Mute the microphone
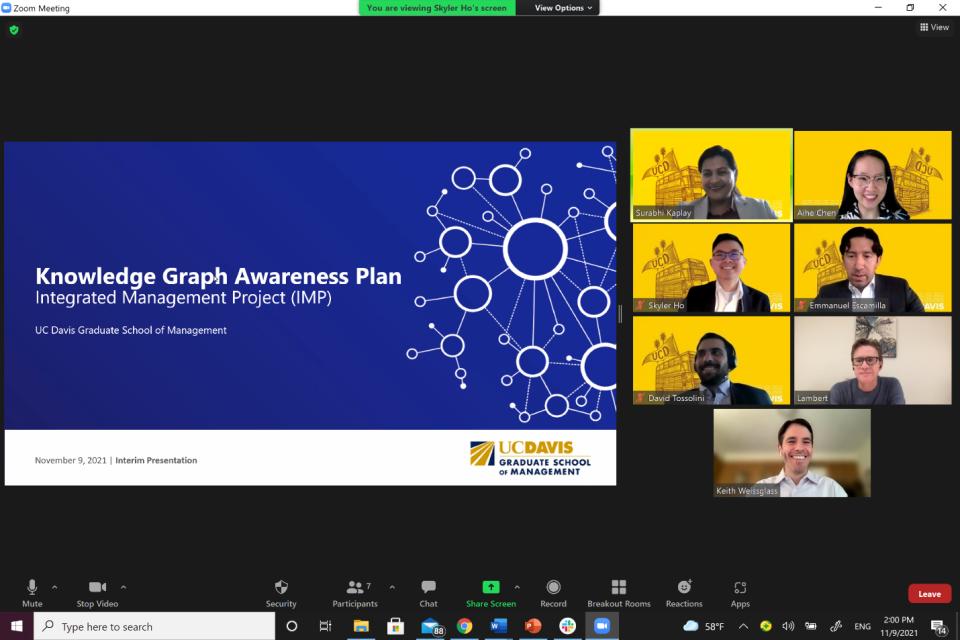The image size is (960, 640). (32, 591)
